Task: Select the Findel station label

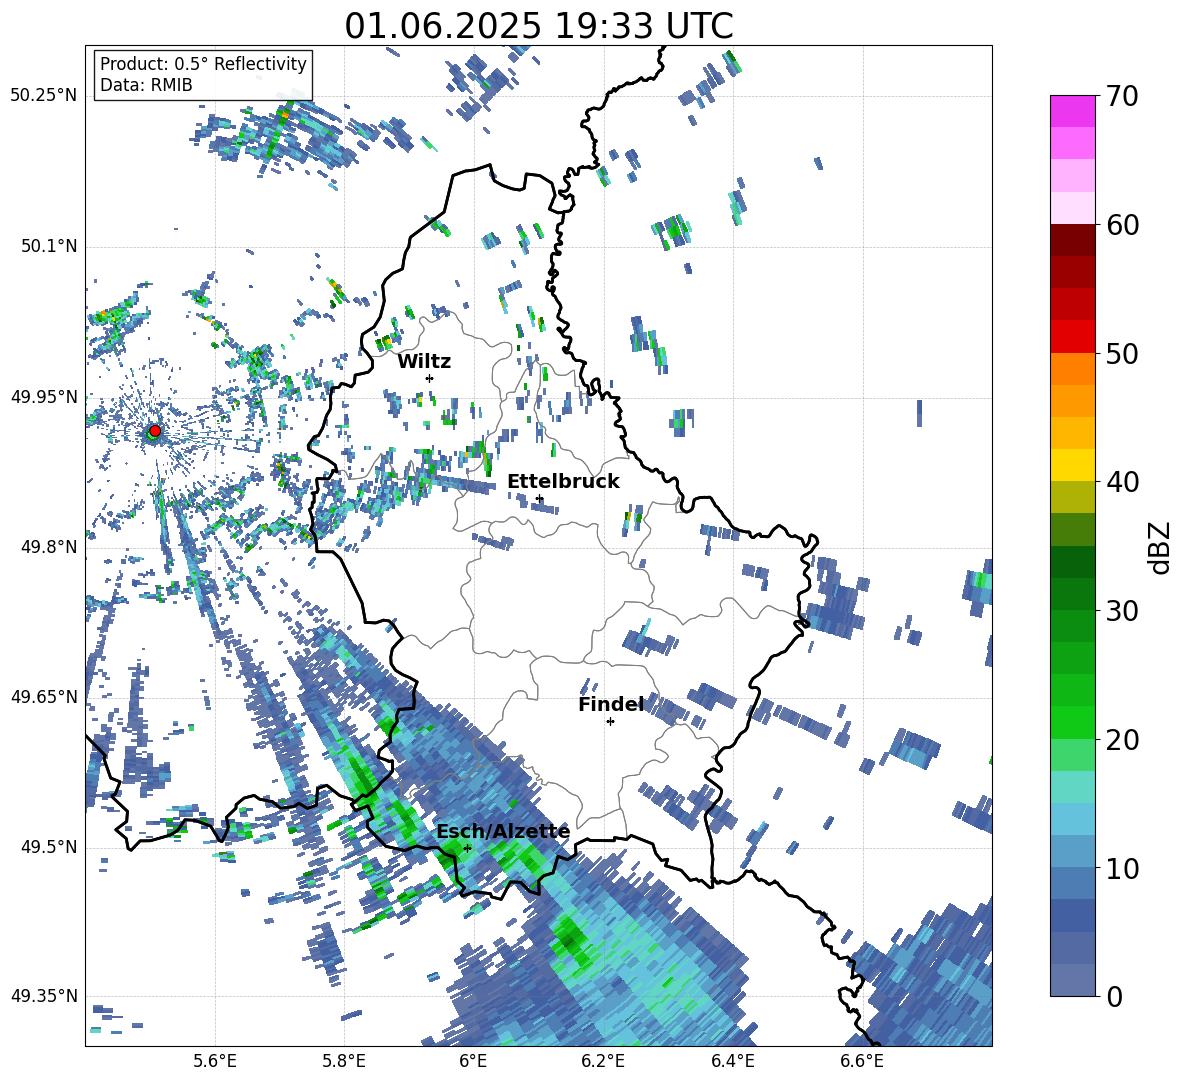Action: click(611, 705)
